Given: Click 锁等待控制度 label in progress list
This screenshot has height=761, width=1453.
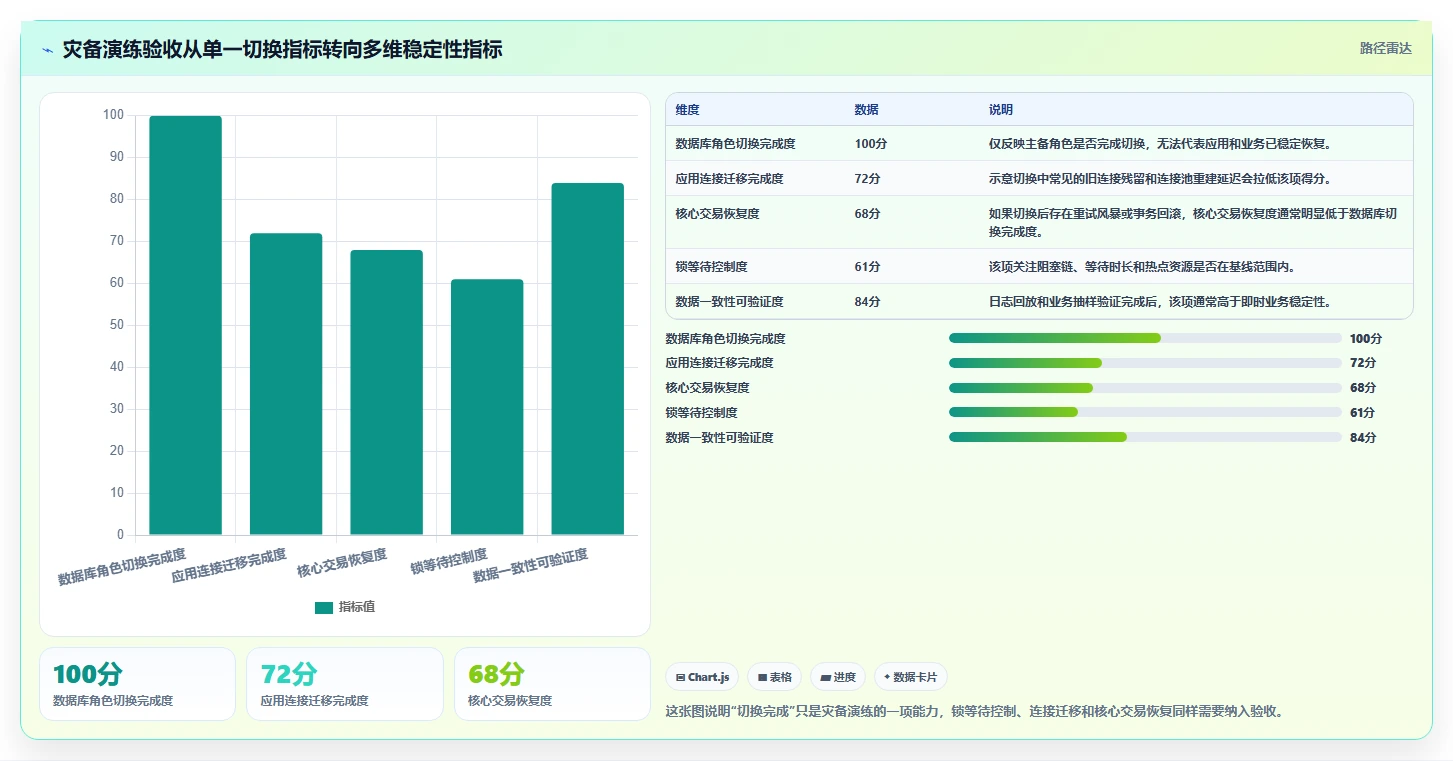Looking at the screenshot, I should (702, 413).
